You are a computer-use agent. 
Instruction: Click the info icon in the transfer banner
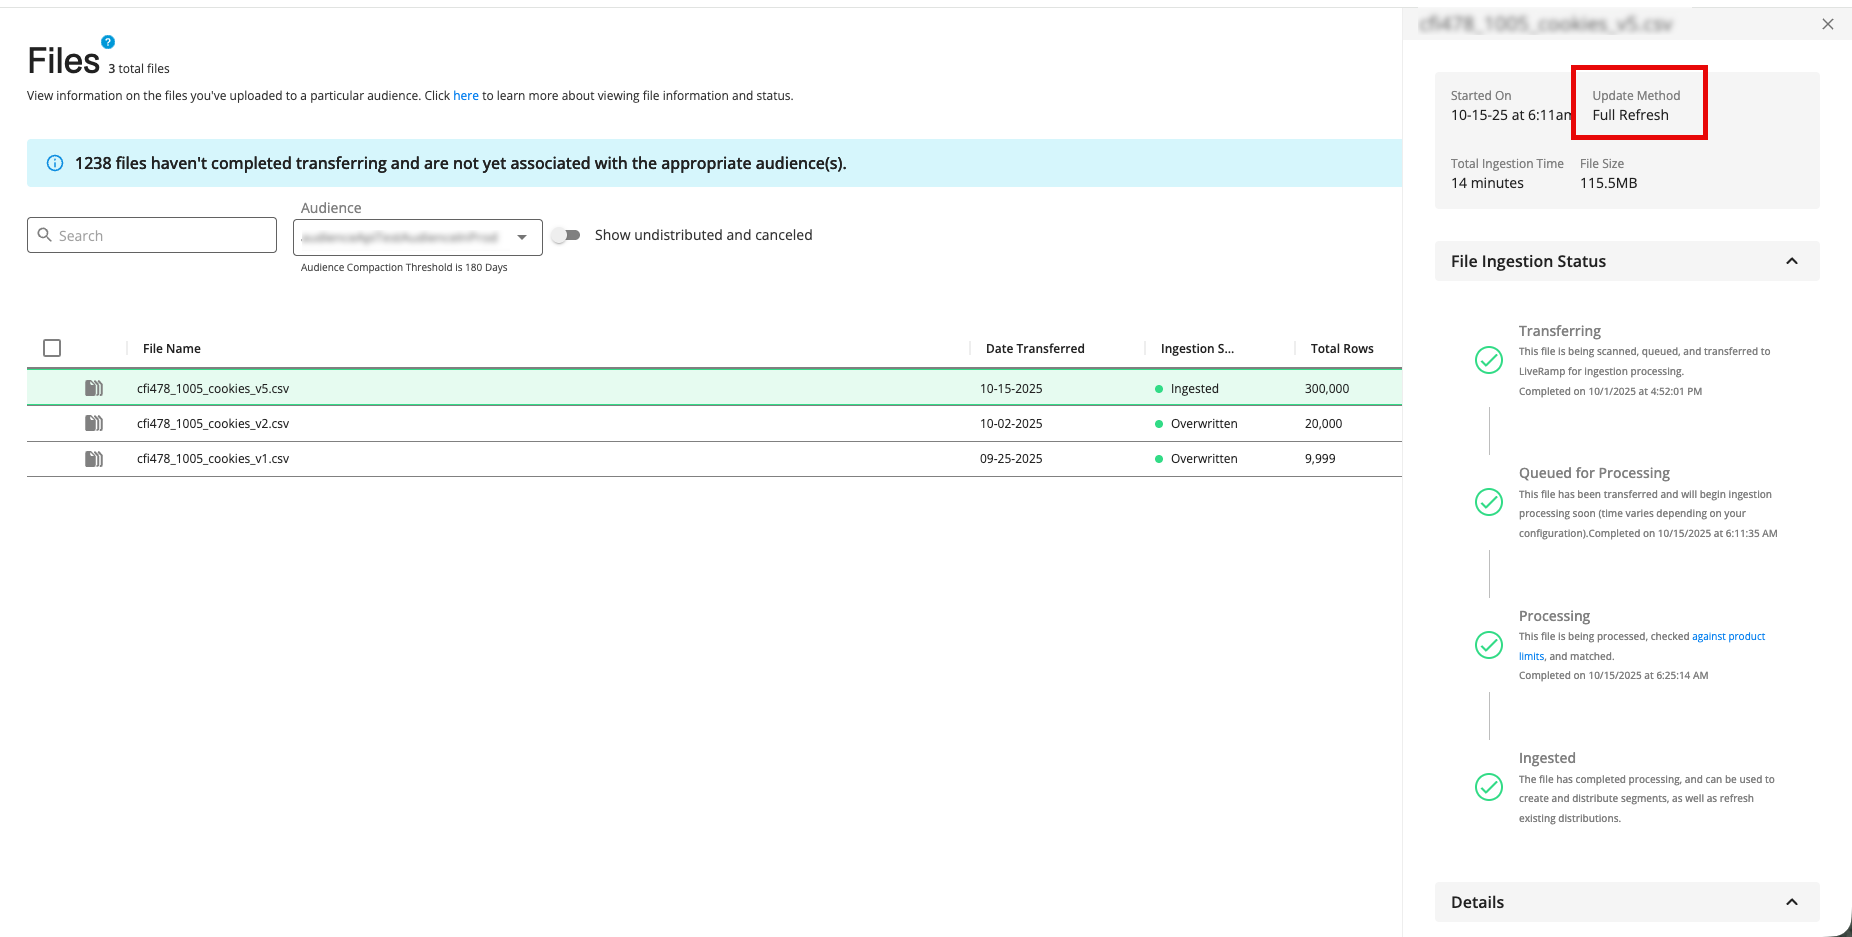click(55, 163)
